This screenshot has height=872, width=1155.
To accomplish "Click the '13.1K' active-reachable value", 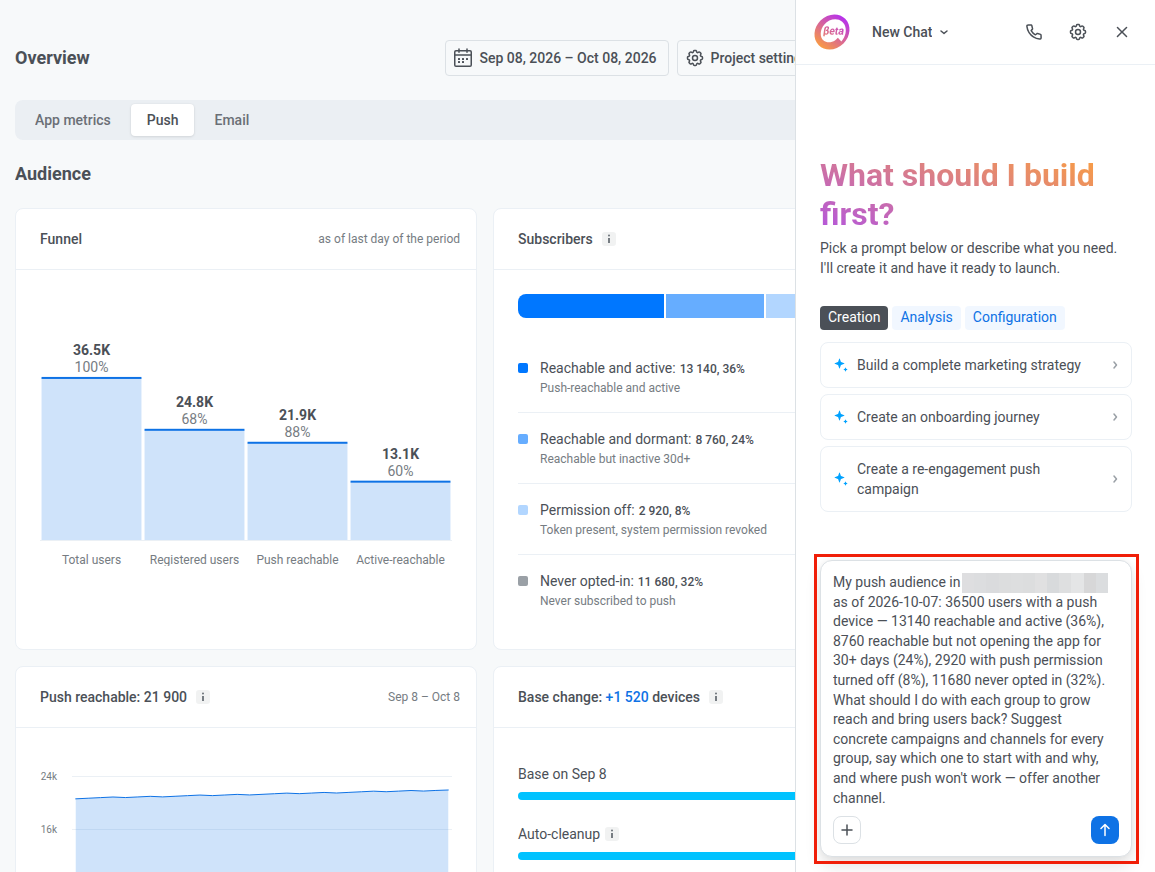I will (x=401, y=454).
